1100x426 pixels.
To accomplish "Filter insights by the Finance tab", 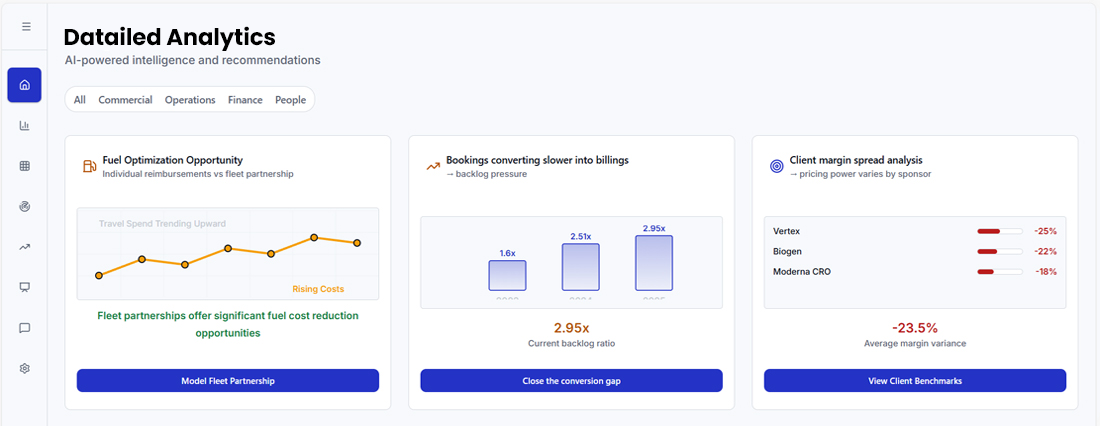I will 245,100.
